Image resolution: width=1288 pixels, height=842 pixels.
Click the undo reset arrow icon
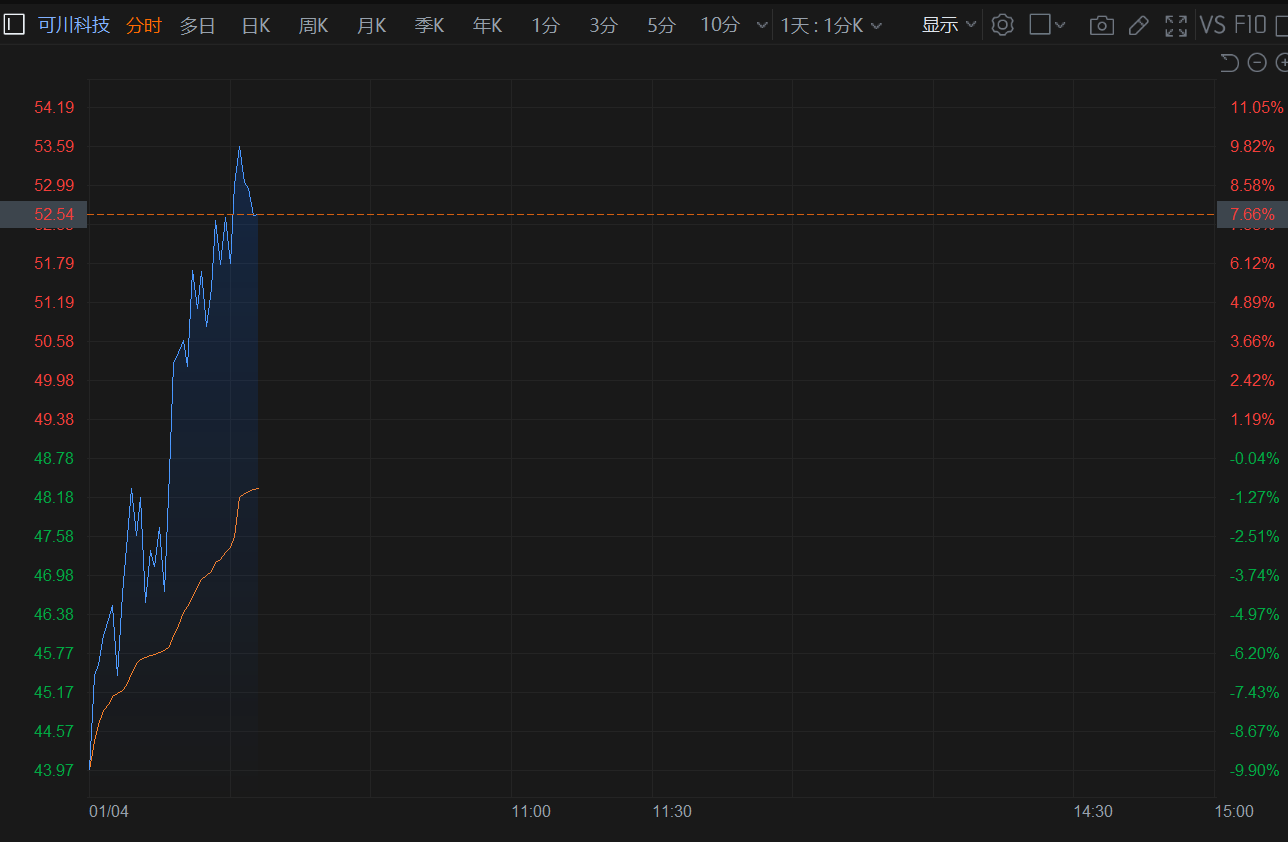tap(1229, 63)
